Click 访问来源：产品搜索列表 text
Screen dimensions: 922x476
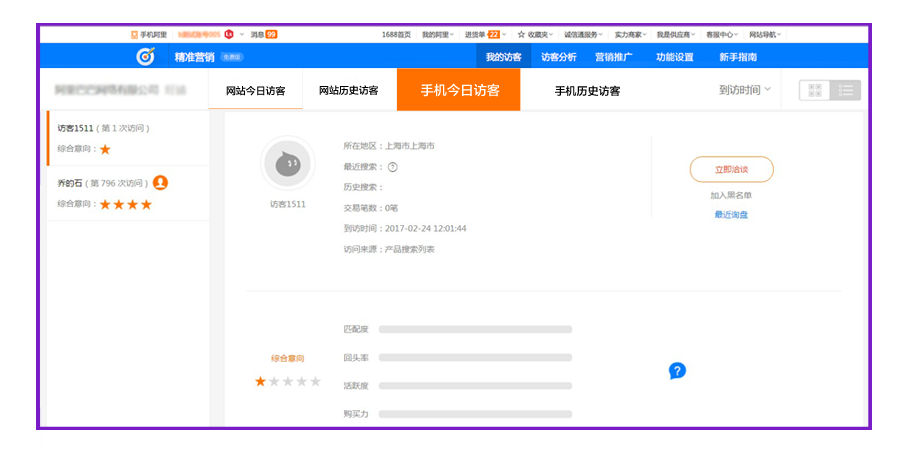389,249
